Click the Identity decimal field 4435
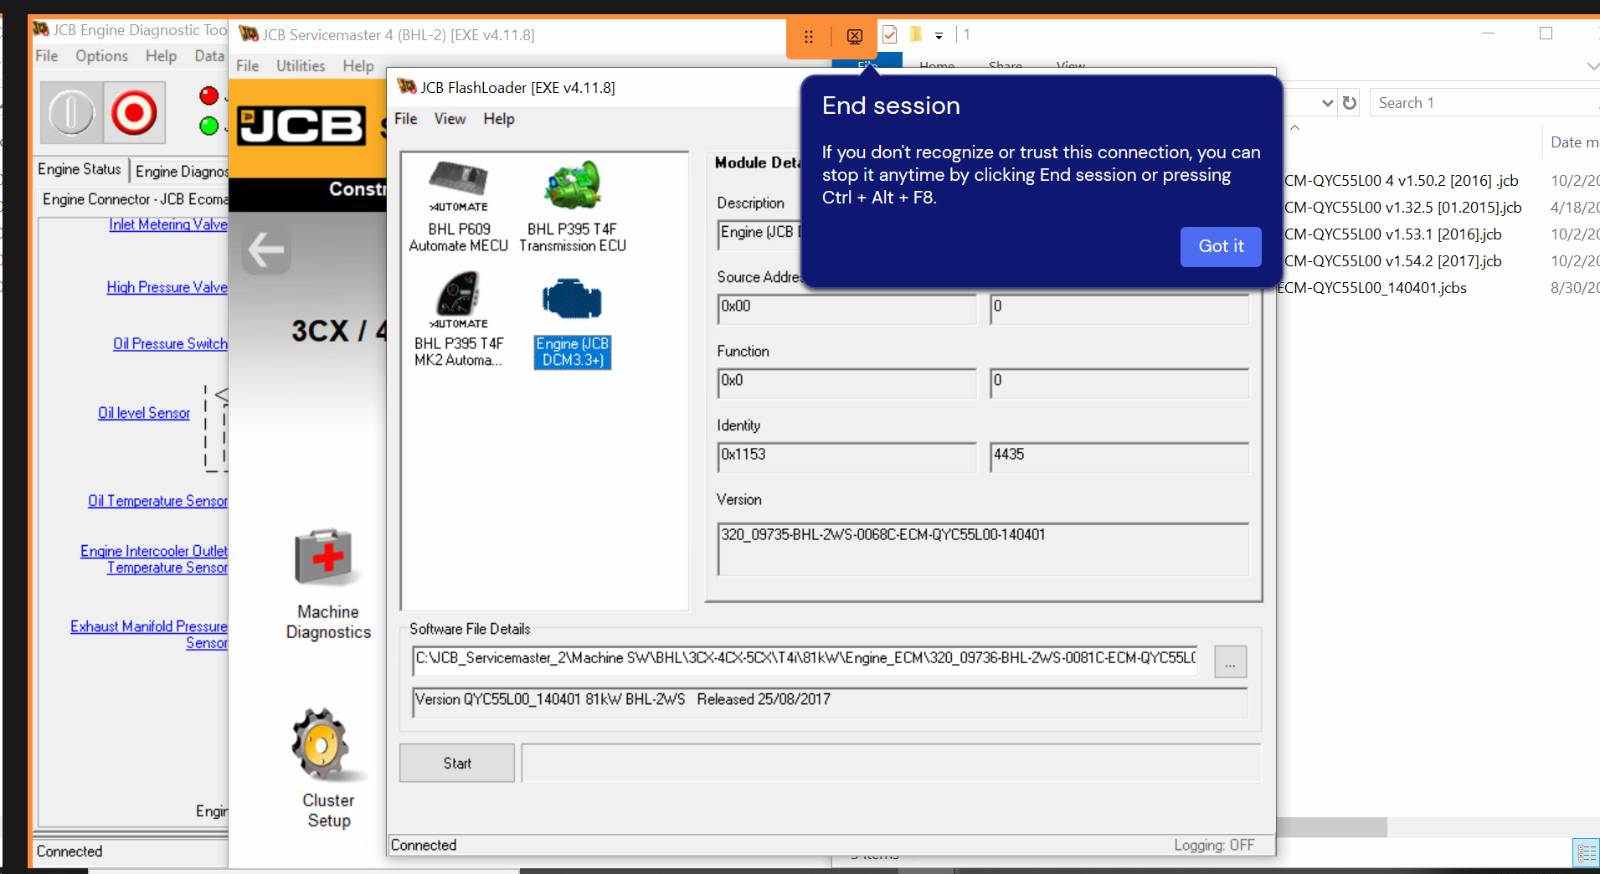The height and width of the screenshot is (874, 1600). click(1119, 457)
